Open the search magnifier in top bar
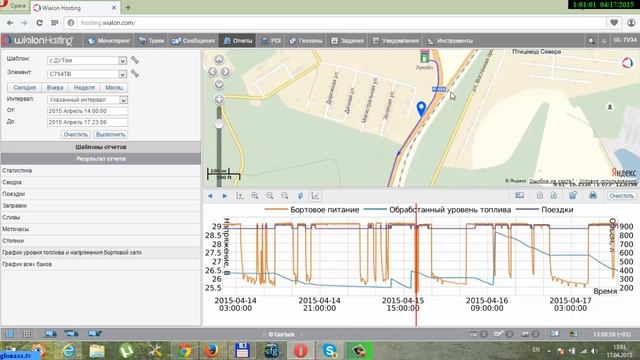Viewport: 640px width, 360px height. pos(591,41)
